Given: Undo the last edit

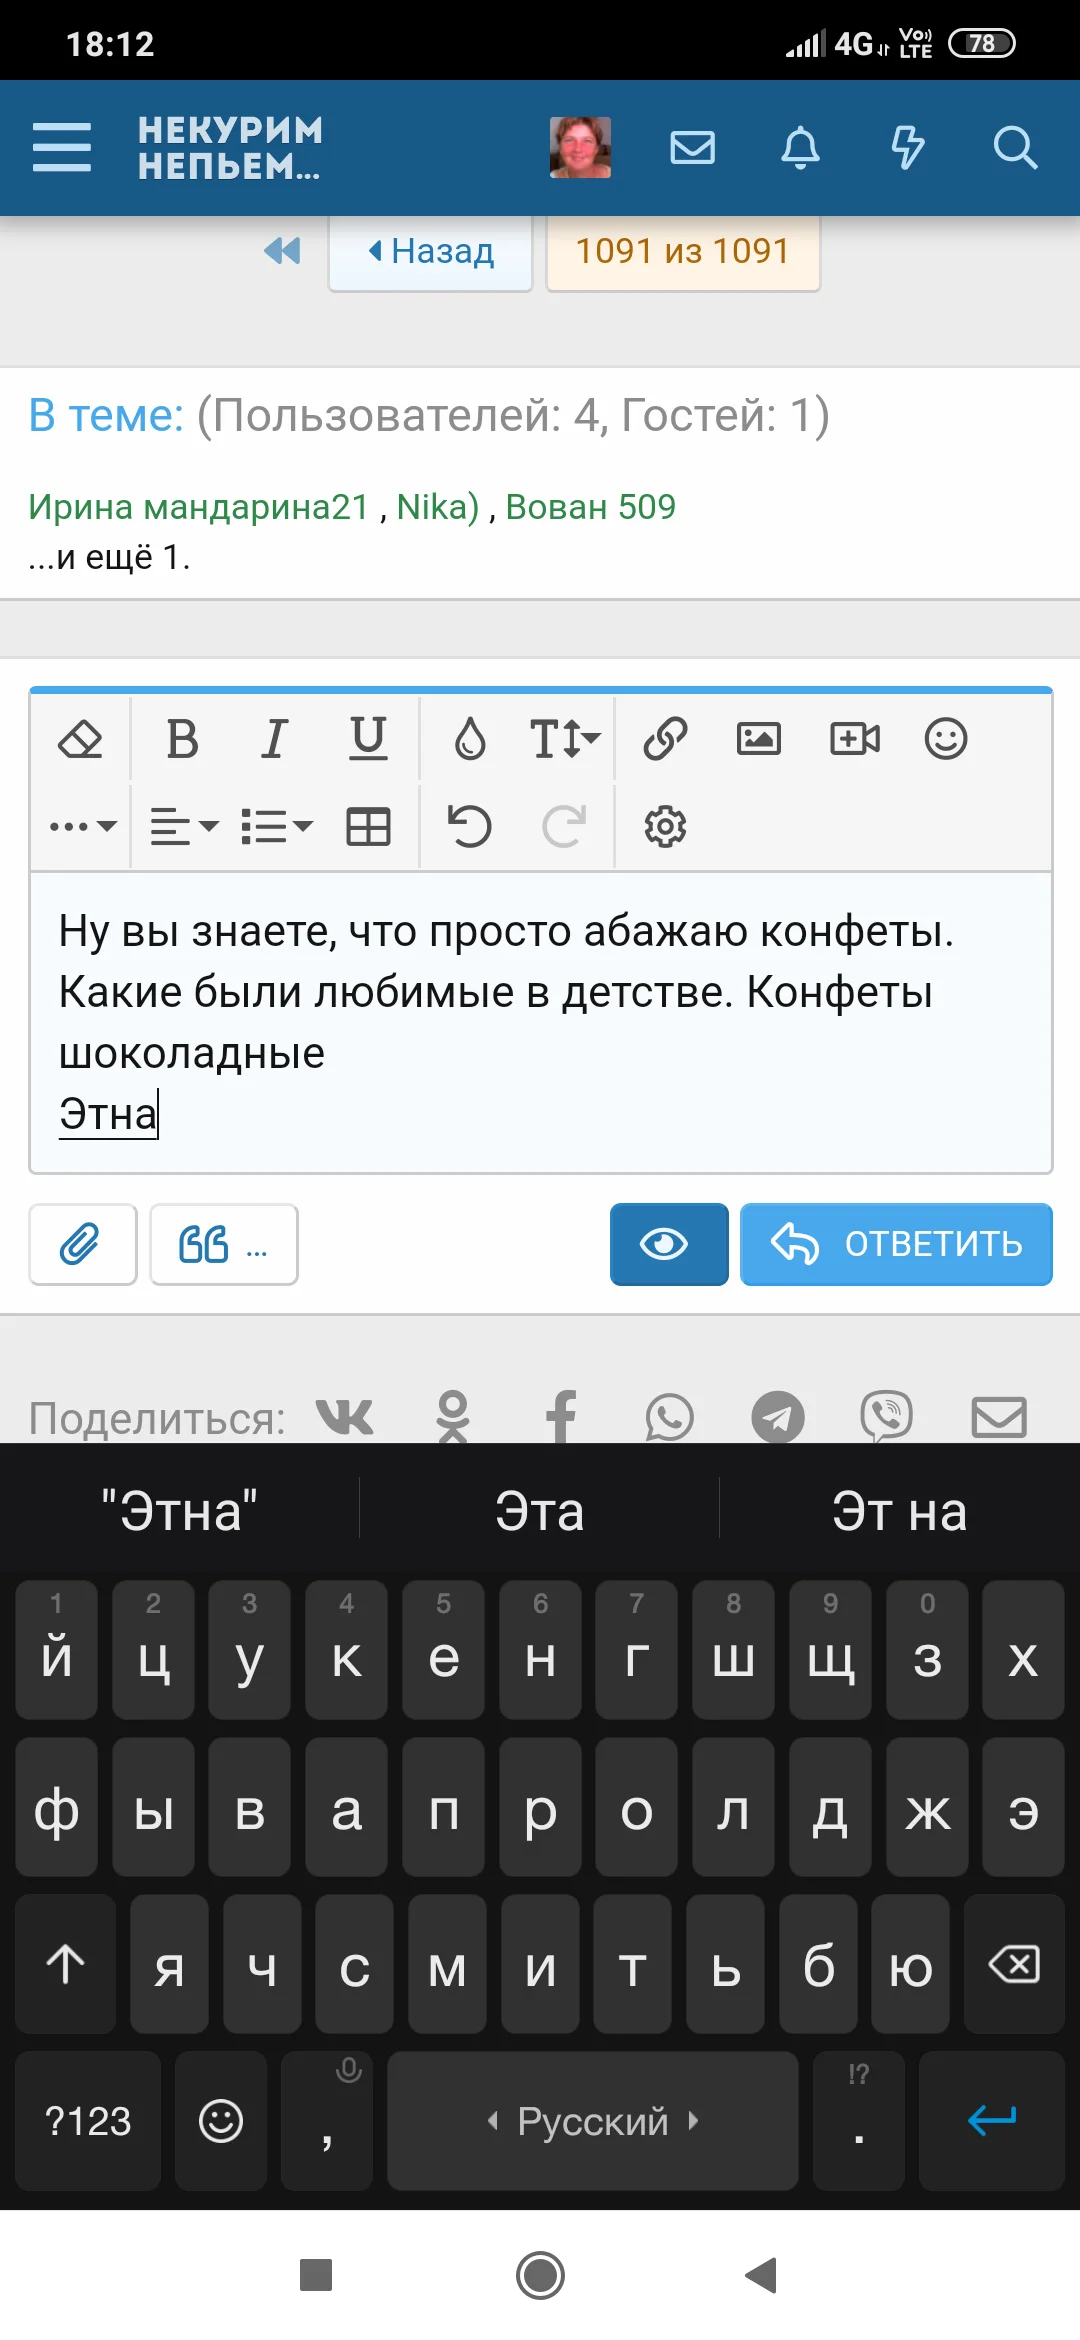Looking at the screenshot, I should (469, 827).
